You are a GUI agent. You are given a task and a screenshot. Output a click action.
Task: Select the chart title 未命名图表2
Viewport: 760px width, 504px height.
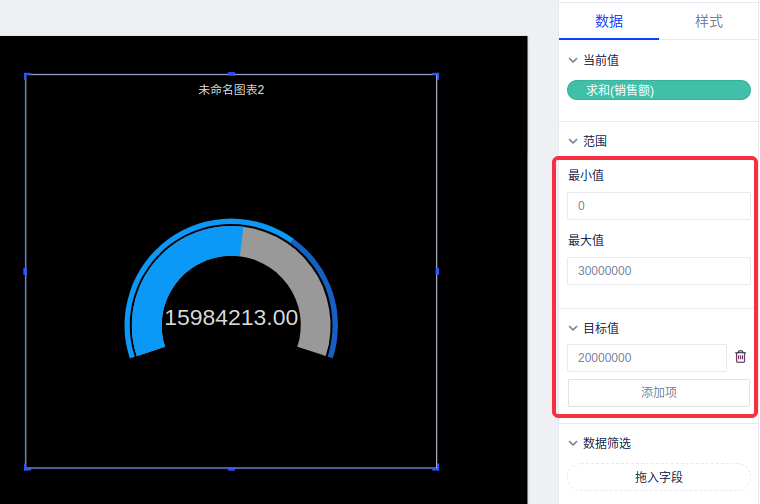[231, 90]
